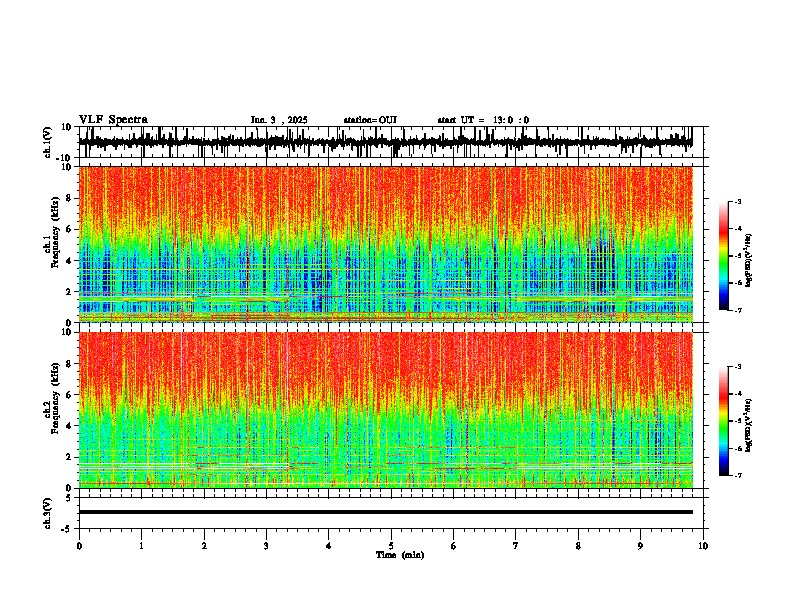Click the time axis tick label 1
This screenshot has width=792, height=612.
141,546
